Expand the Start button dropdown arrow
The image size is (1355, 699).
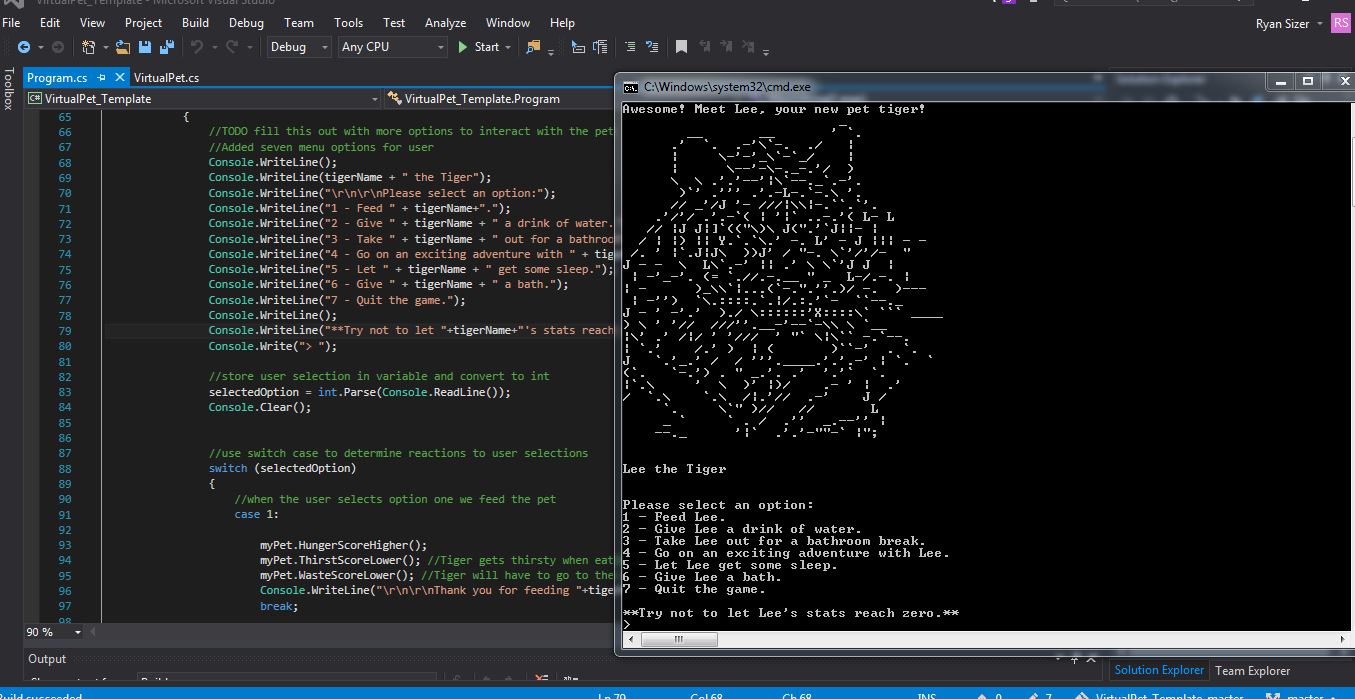(x=508, y=47)
